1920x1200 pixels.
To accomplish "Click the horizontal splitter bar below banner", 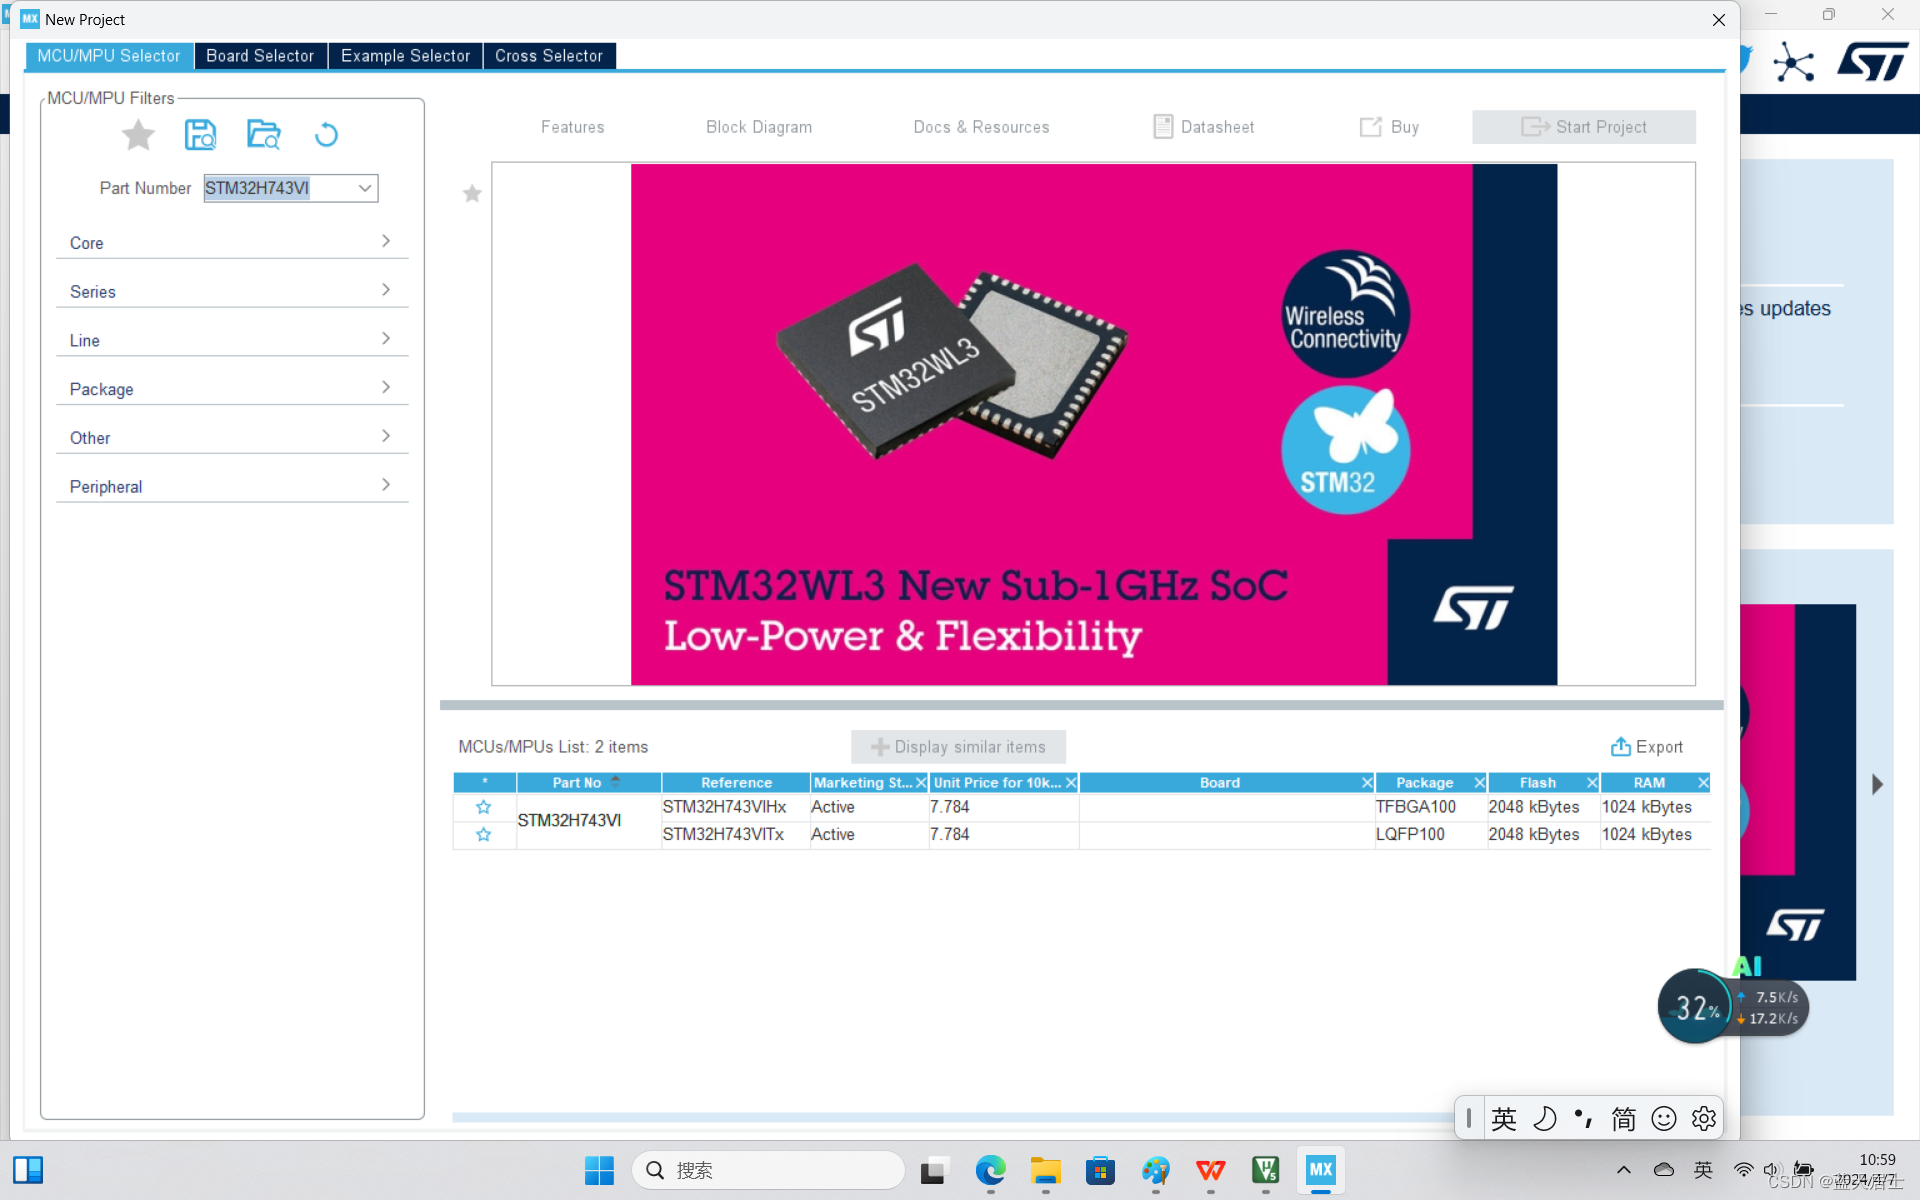I will [x=1081, y=705].
